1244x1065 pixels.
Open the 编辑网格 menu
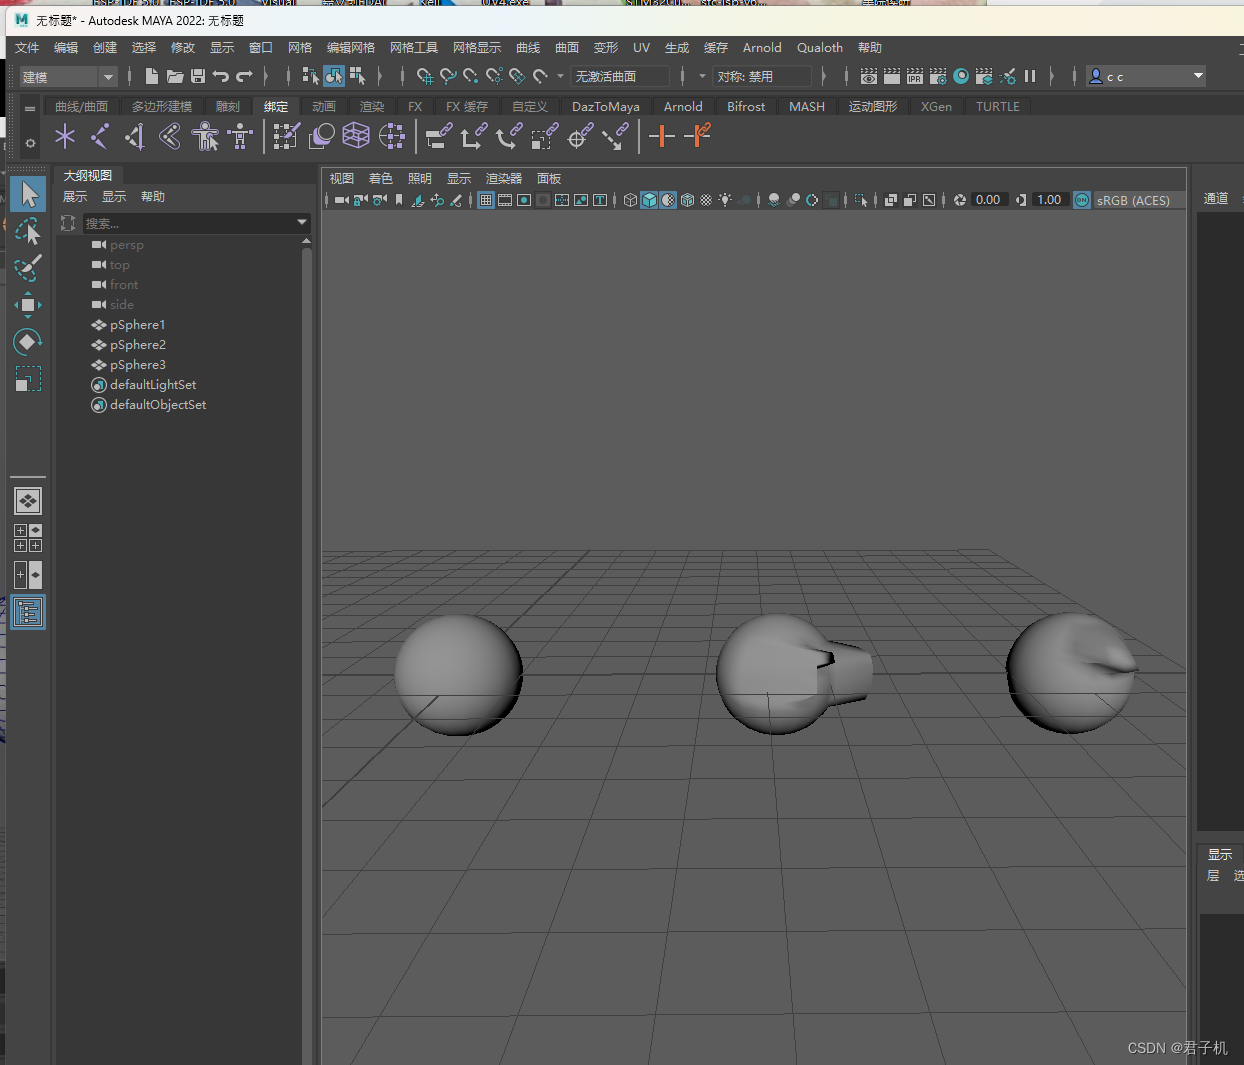[x=350, y=48]
